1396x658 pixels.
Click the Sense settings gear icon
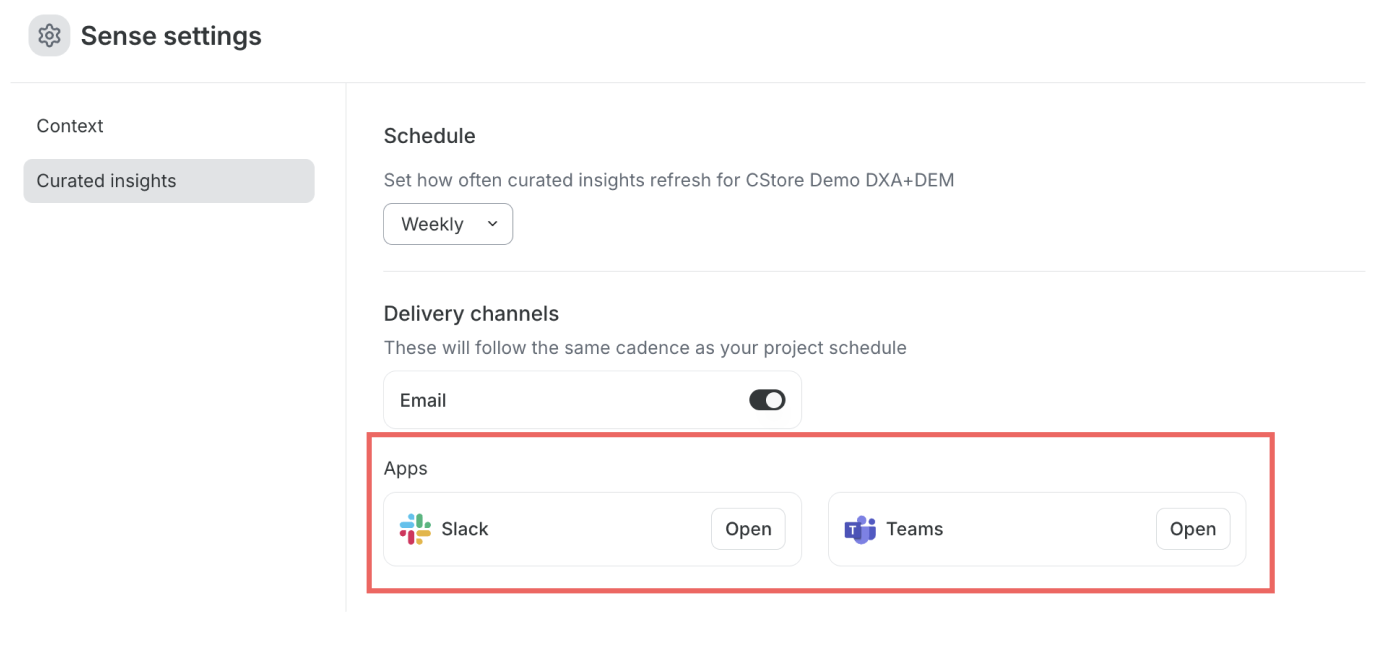tap(50, 36)
